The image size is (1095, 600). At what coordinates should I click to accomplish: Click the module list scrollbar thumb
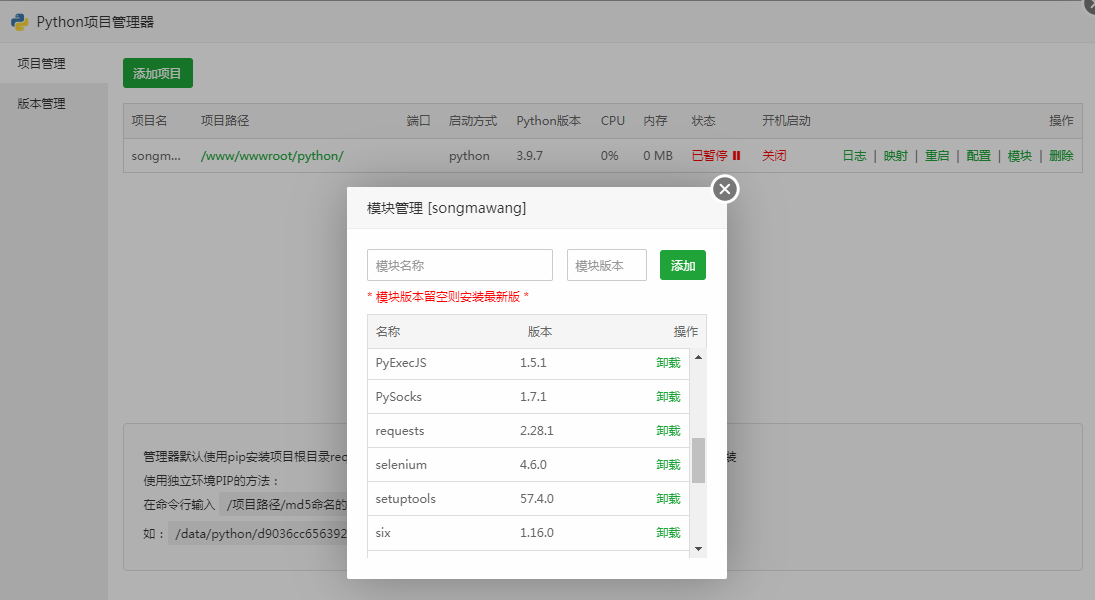click(698, 460)
